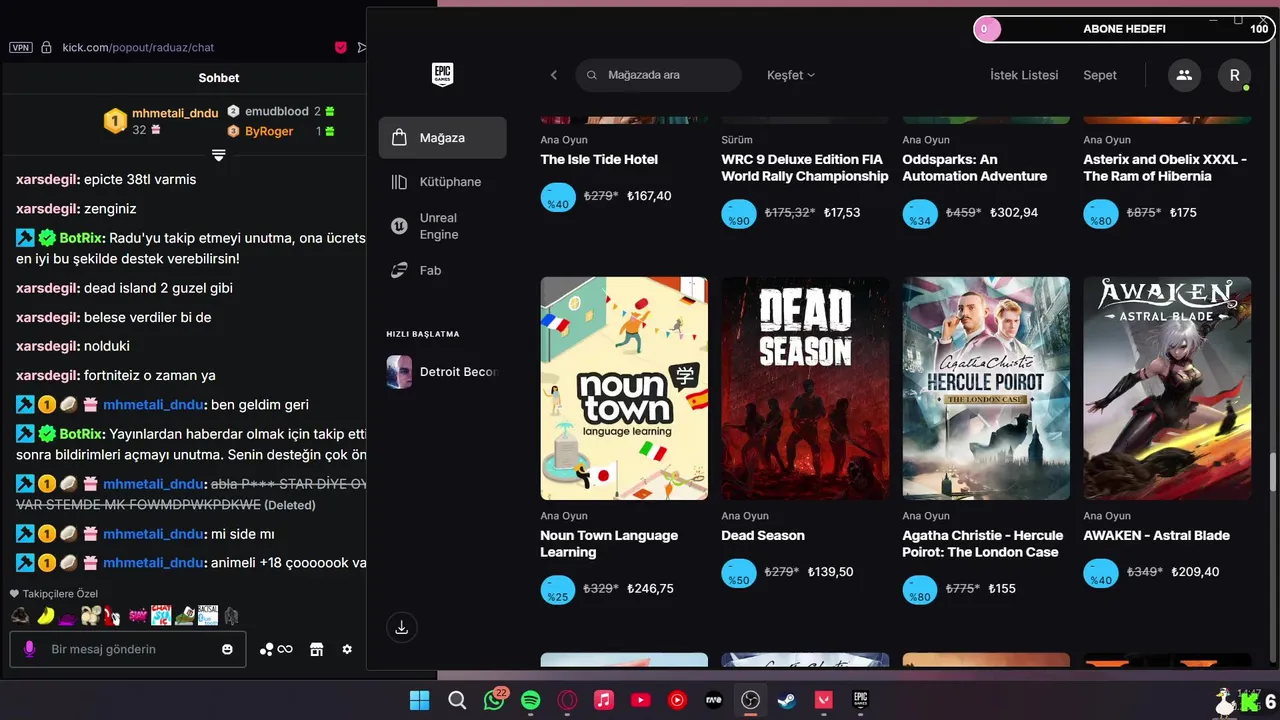
Task: Open the AWAKEN Astral Blade cover
Action: click(1167, 388)
